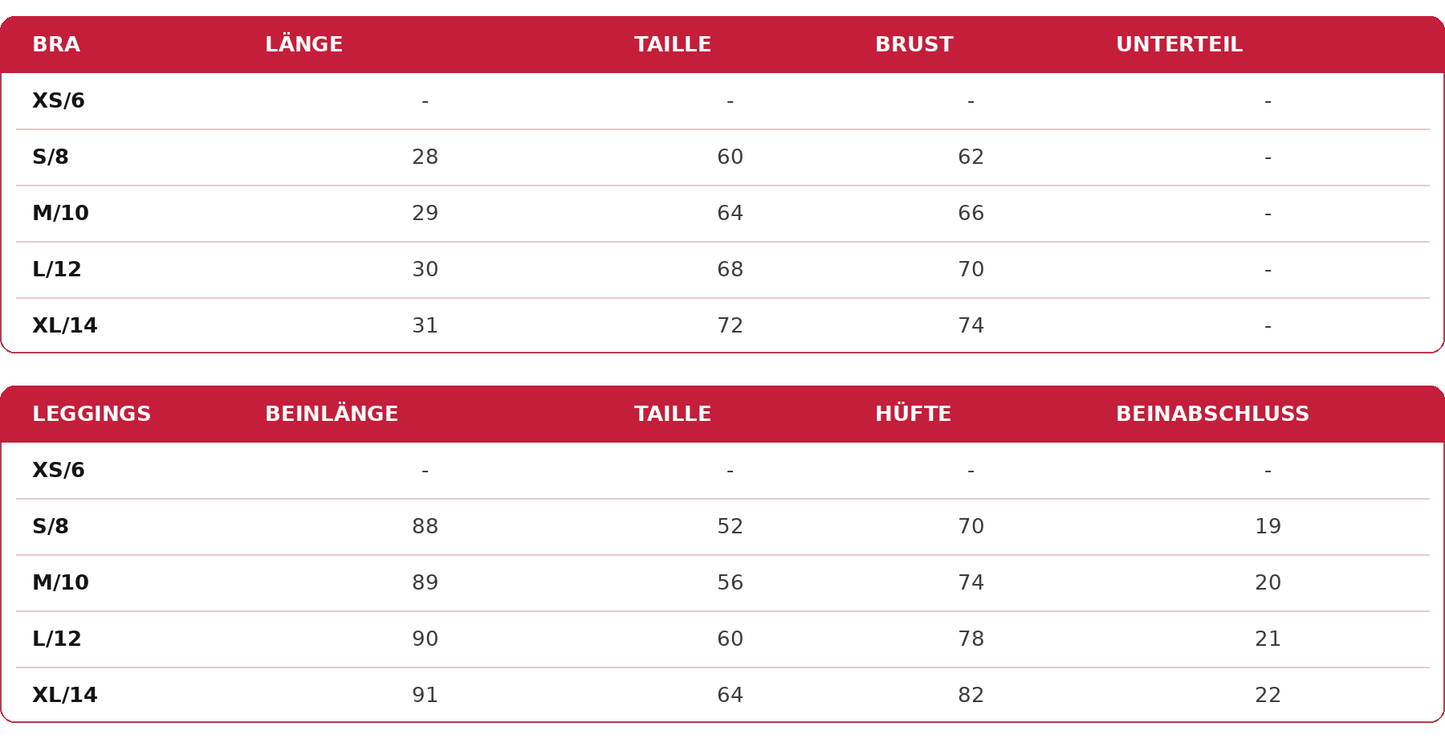The height and width of the screenshot is (739, 1445).
Task: Click the Beinabschluss value 19
Action: tap(1268, 527)
